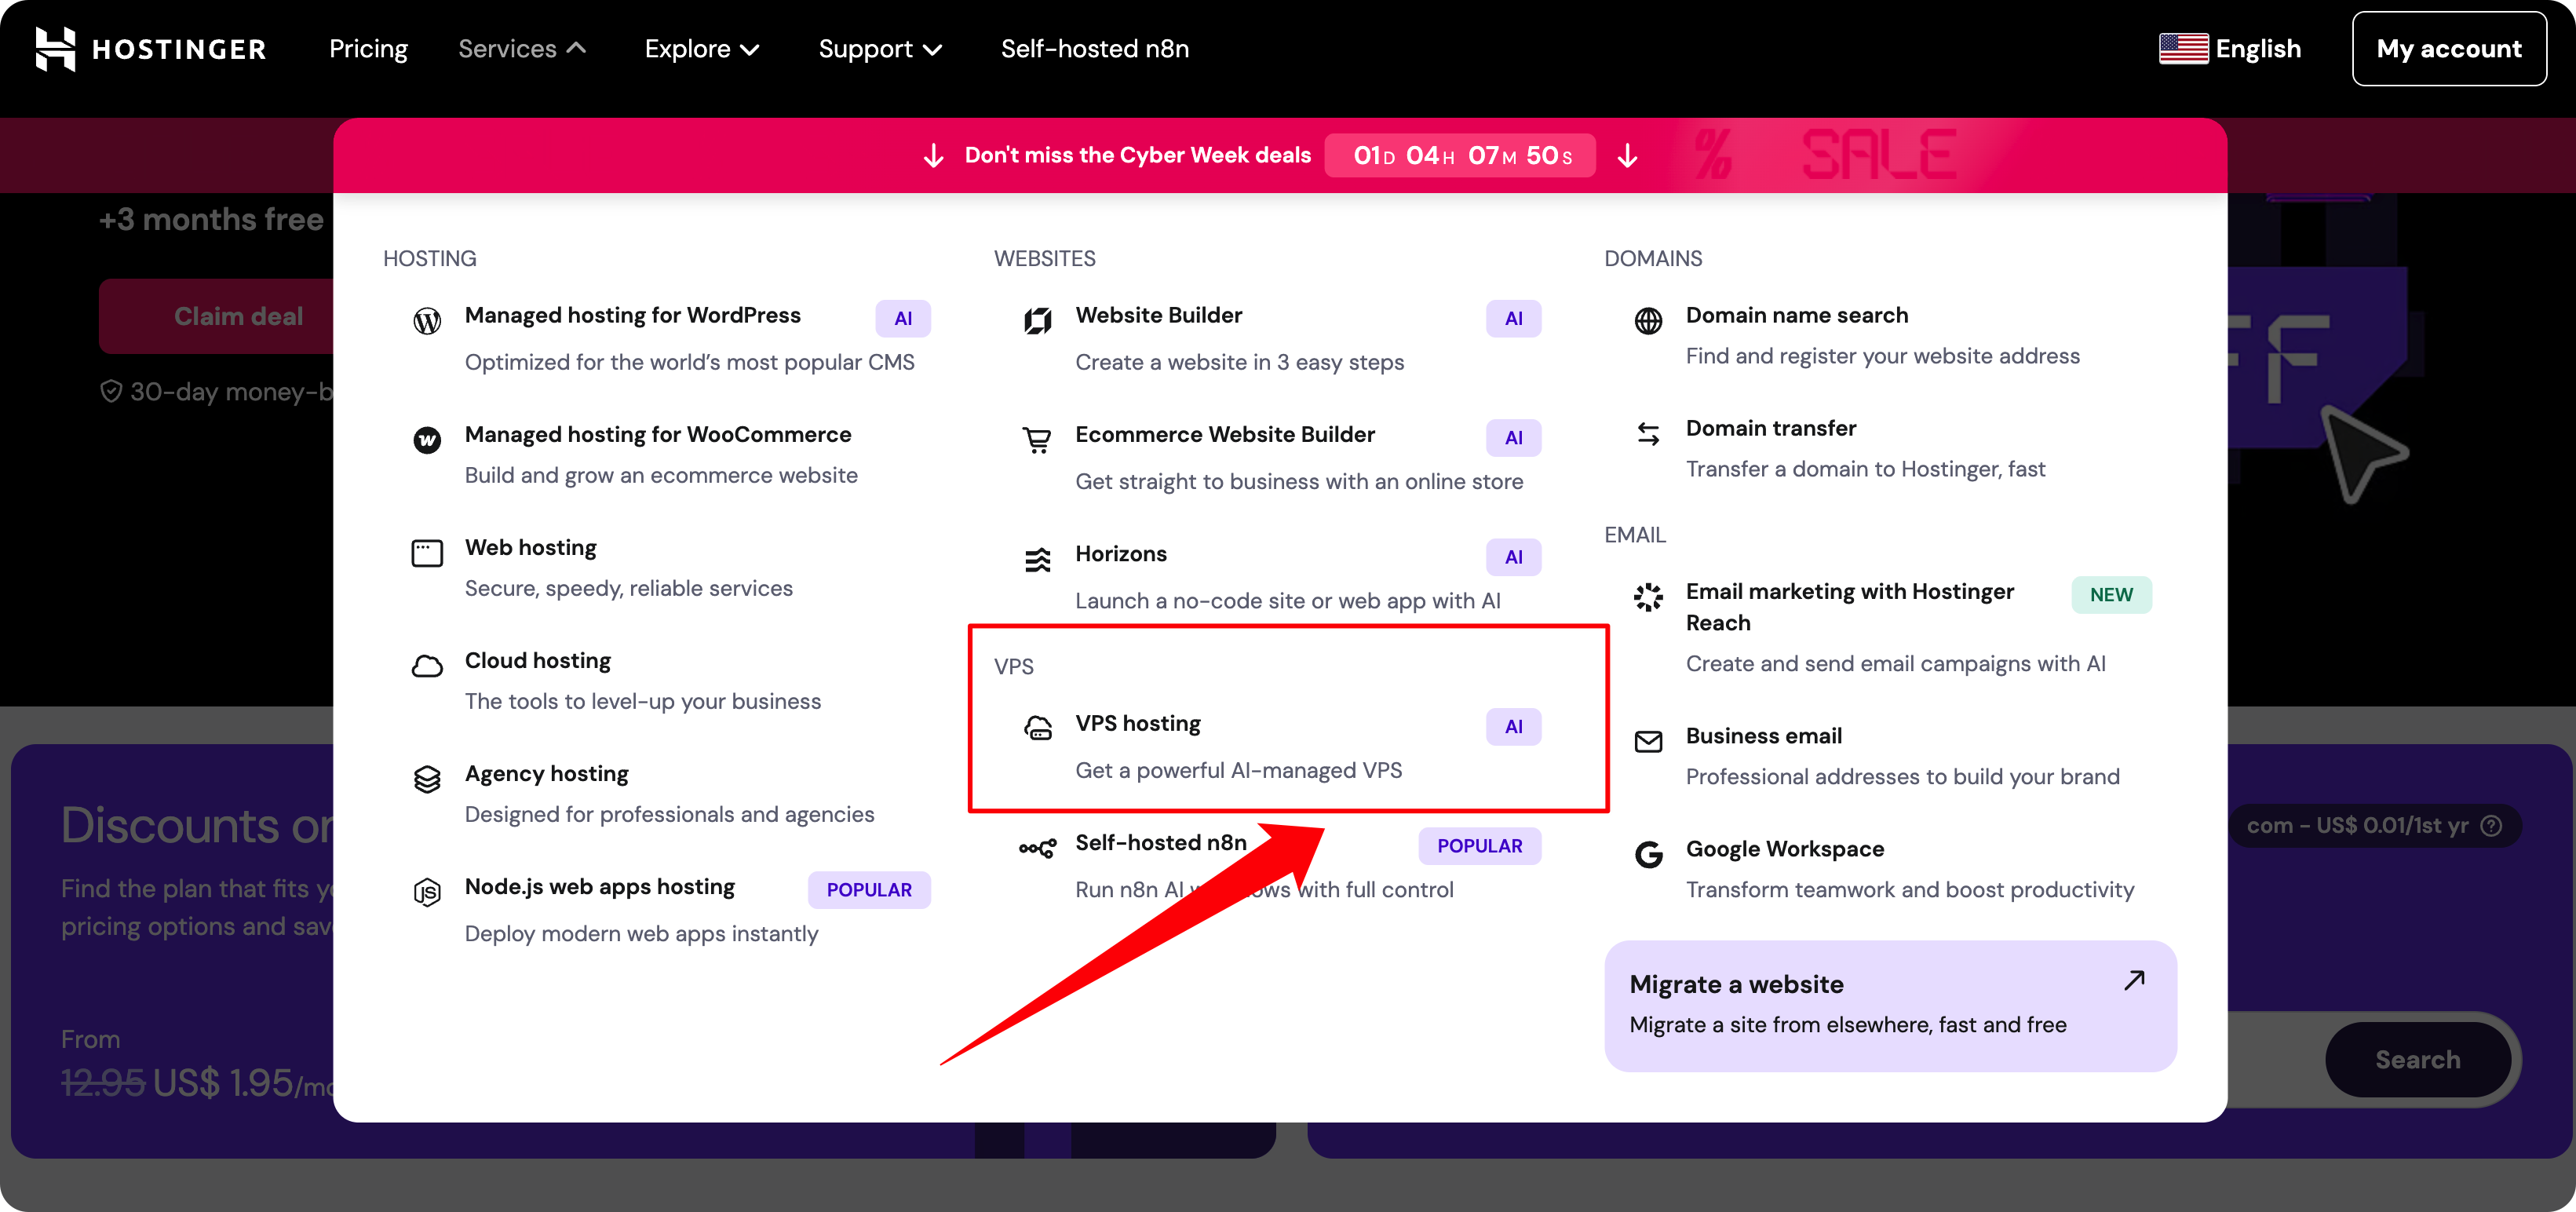Viewport: 2576px width, 1212px height.
Task: Open the Pricing page
Action: pyautogui.click(x=368, y=49)
